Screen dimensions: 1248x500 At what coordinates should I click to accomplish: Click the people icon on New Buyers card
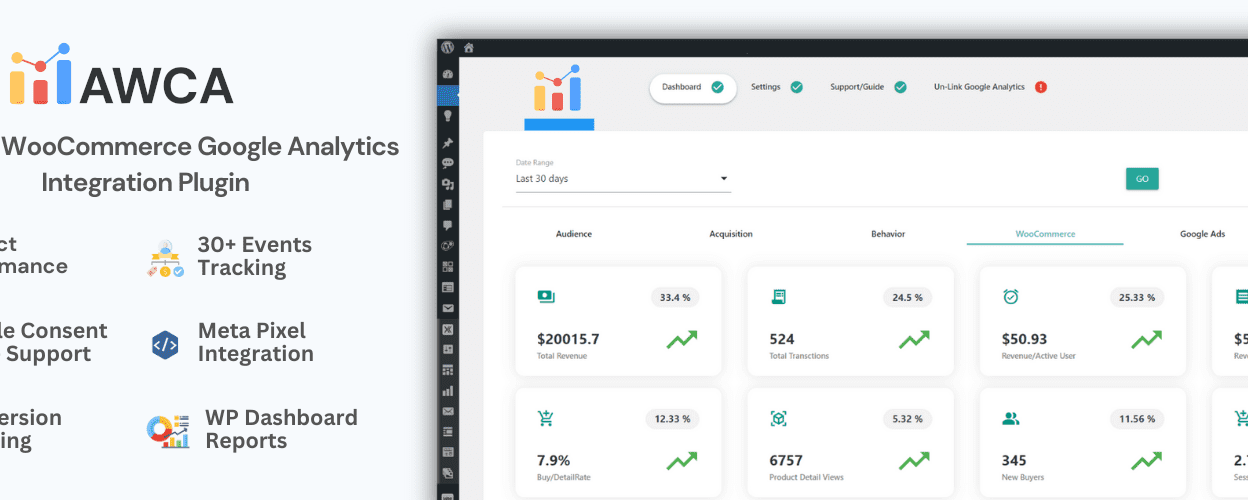1010,419
